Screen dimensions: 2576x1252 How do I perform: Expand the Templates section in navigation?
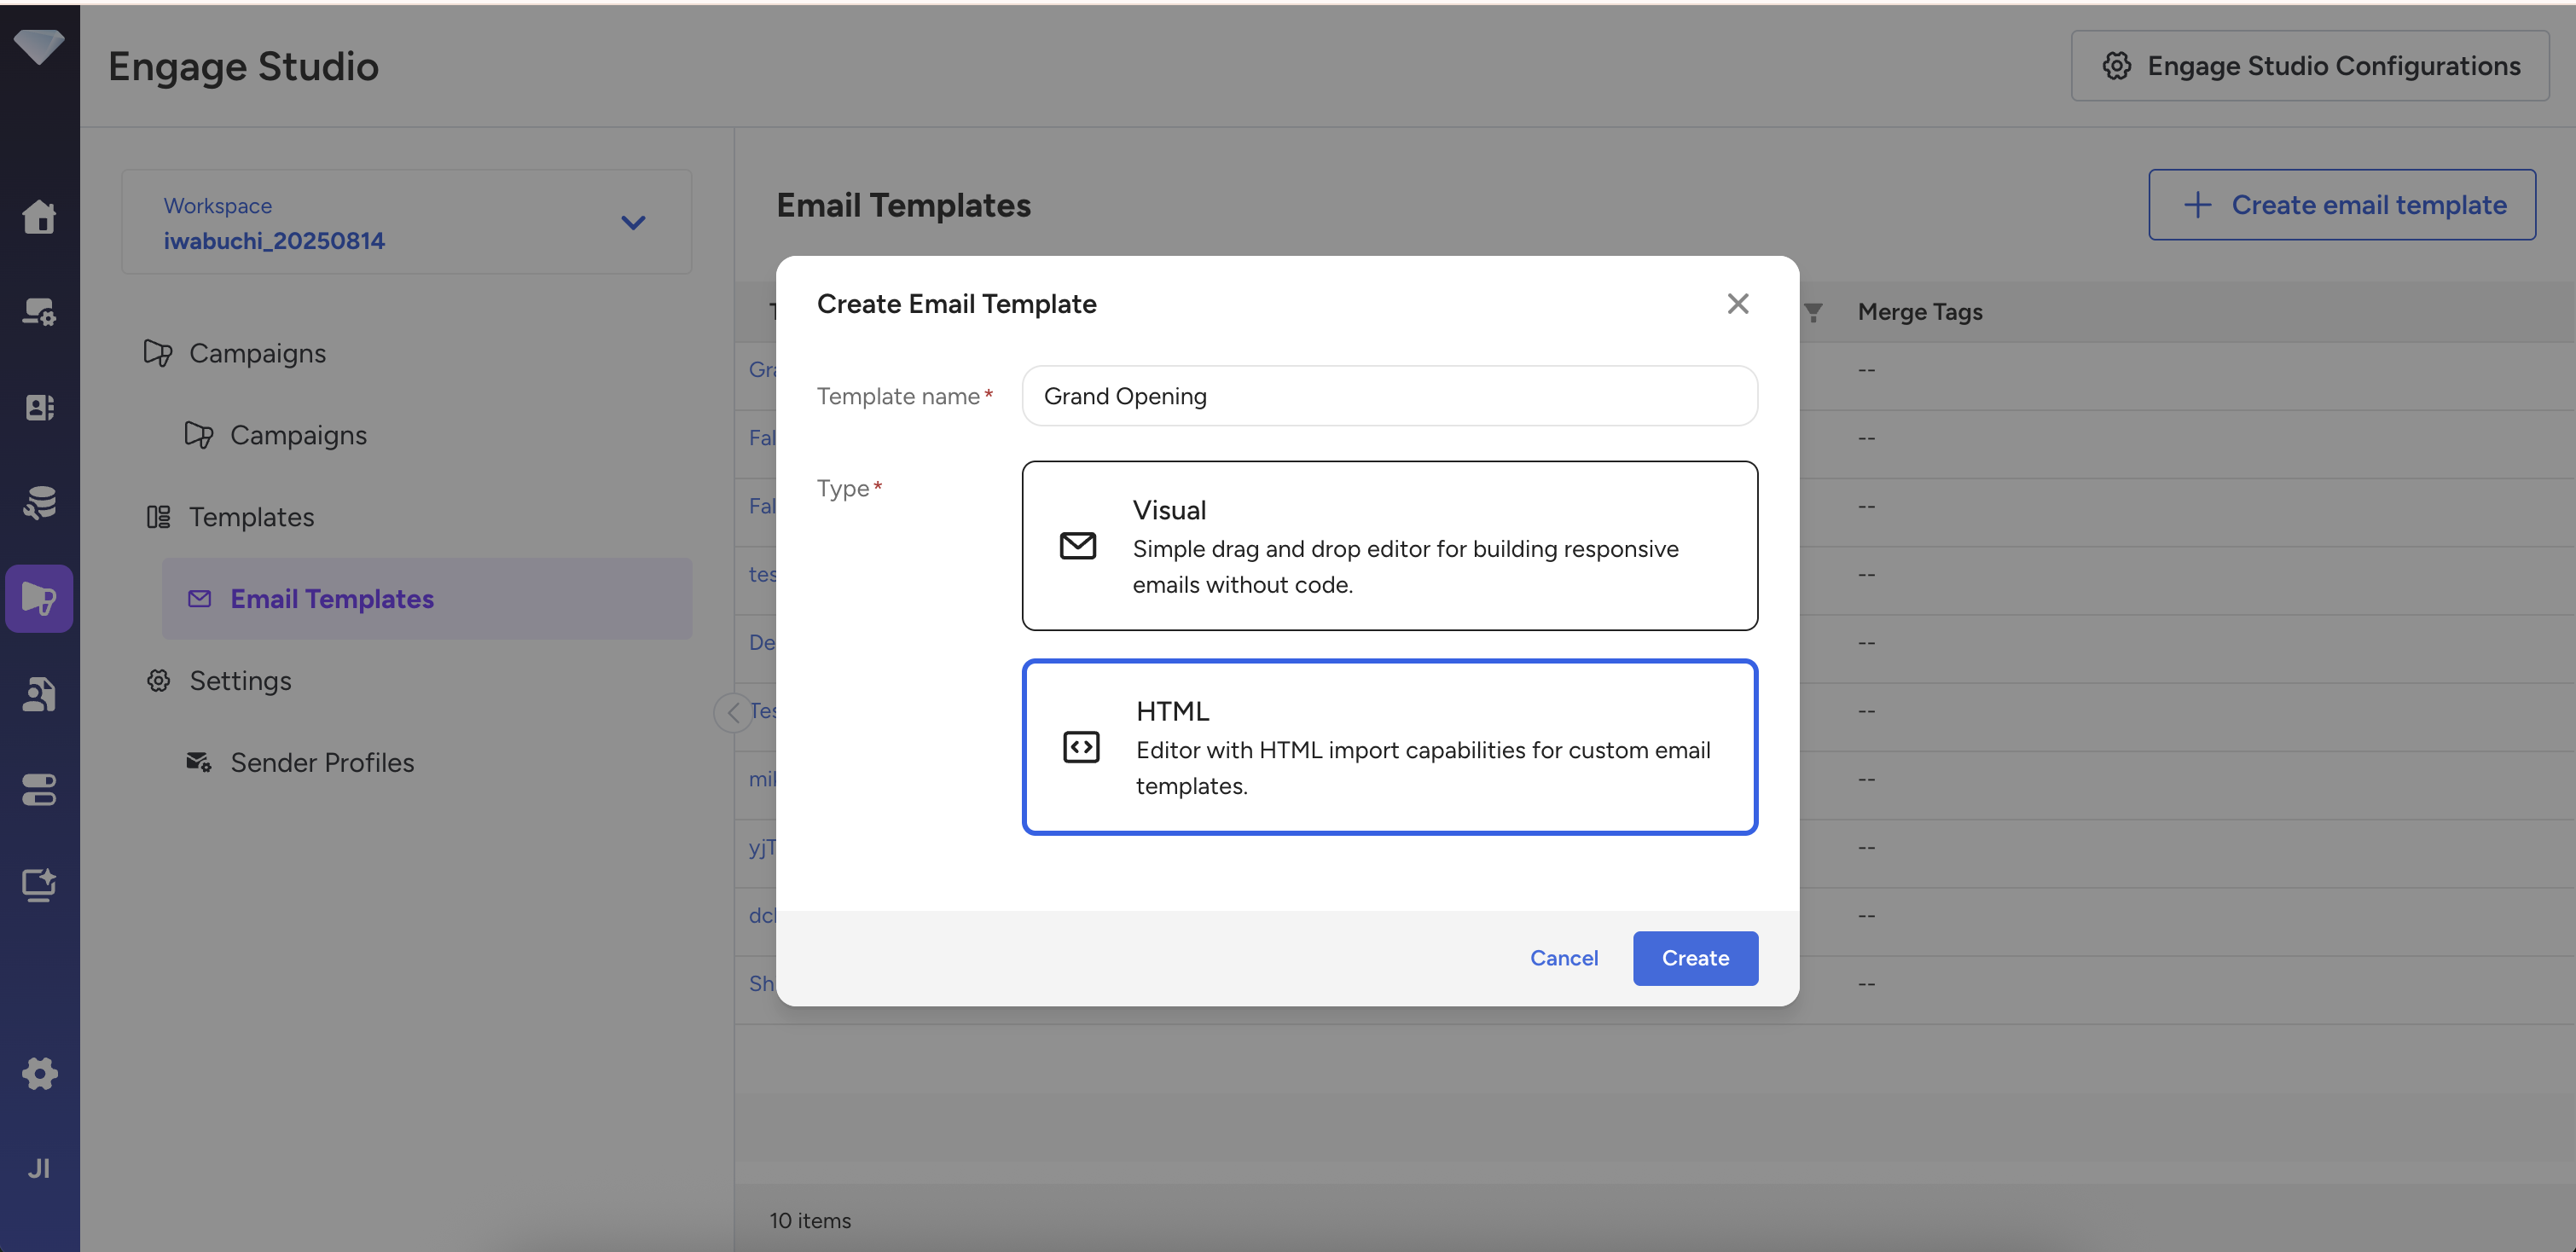[x=251, y=517]
